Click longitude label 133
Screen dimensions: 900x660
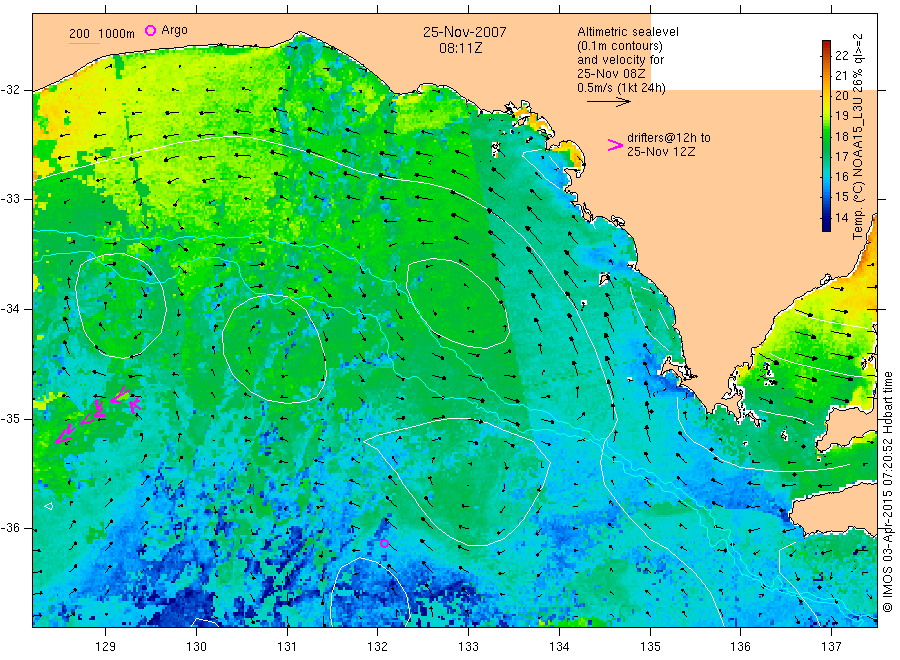coord(468,647)
